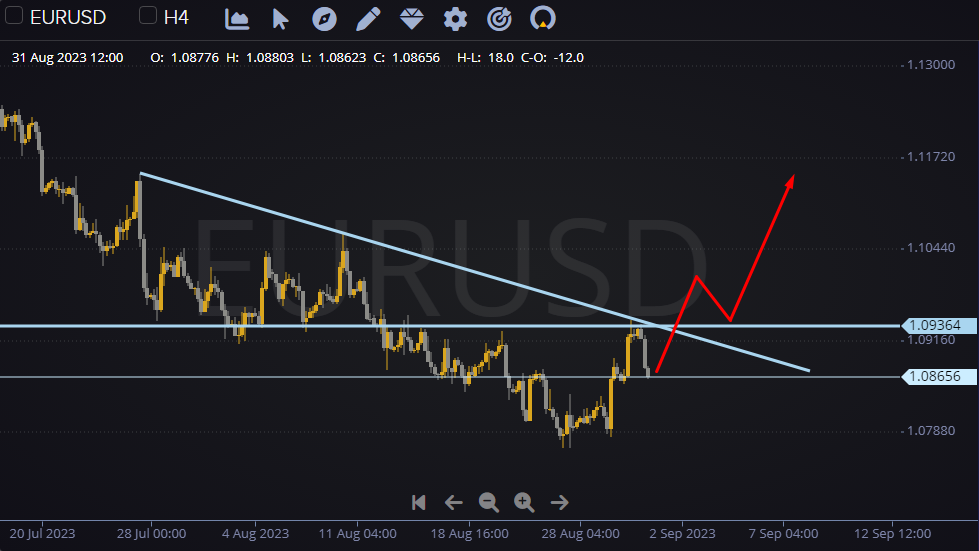
Task: Click the diamond icon in toolbar
Action: point(411,19)
